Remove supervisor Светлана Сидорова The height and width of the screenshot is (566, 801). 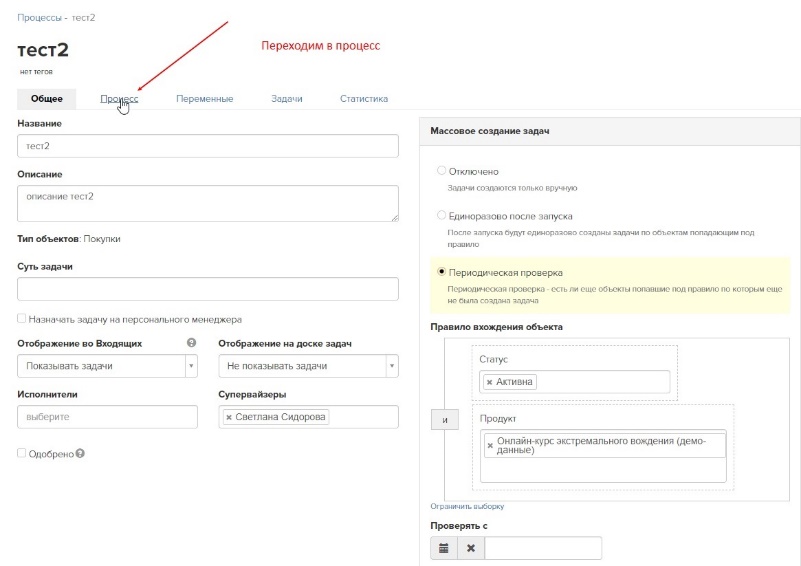click(229, 417)
